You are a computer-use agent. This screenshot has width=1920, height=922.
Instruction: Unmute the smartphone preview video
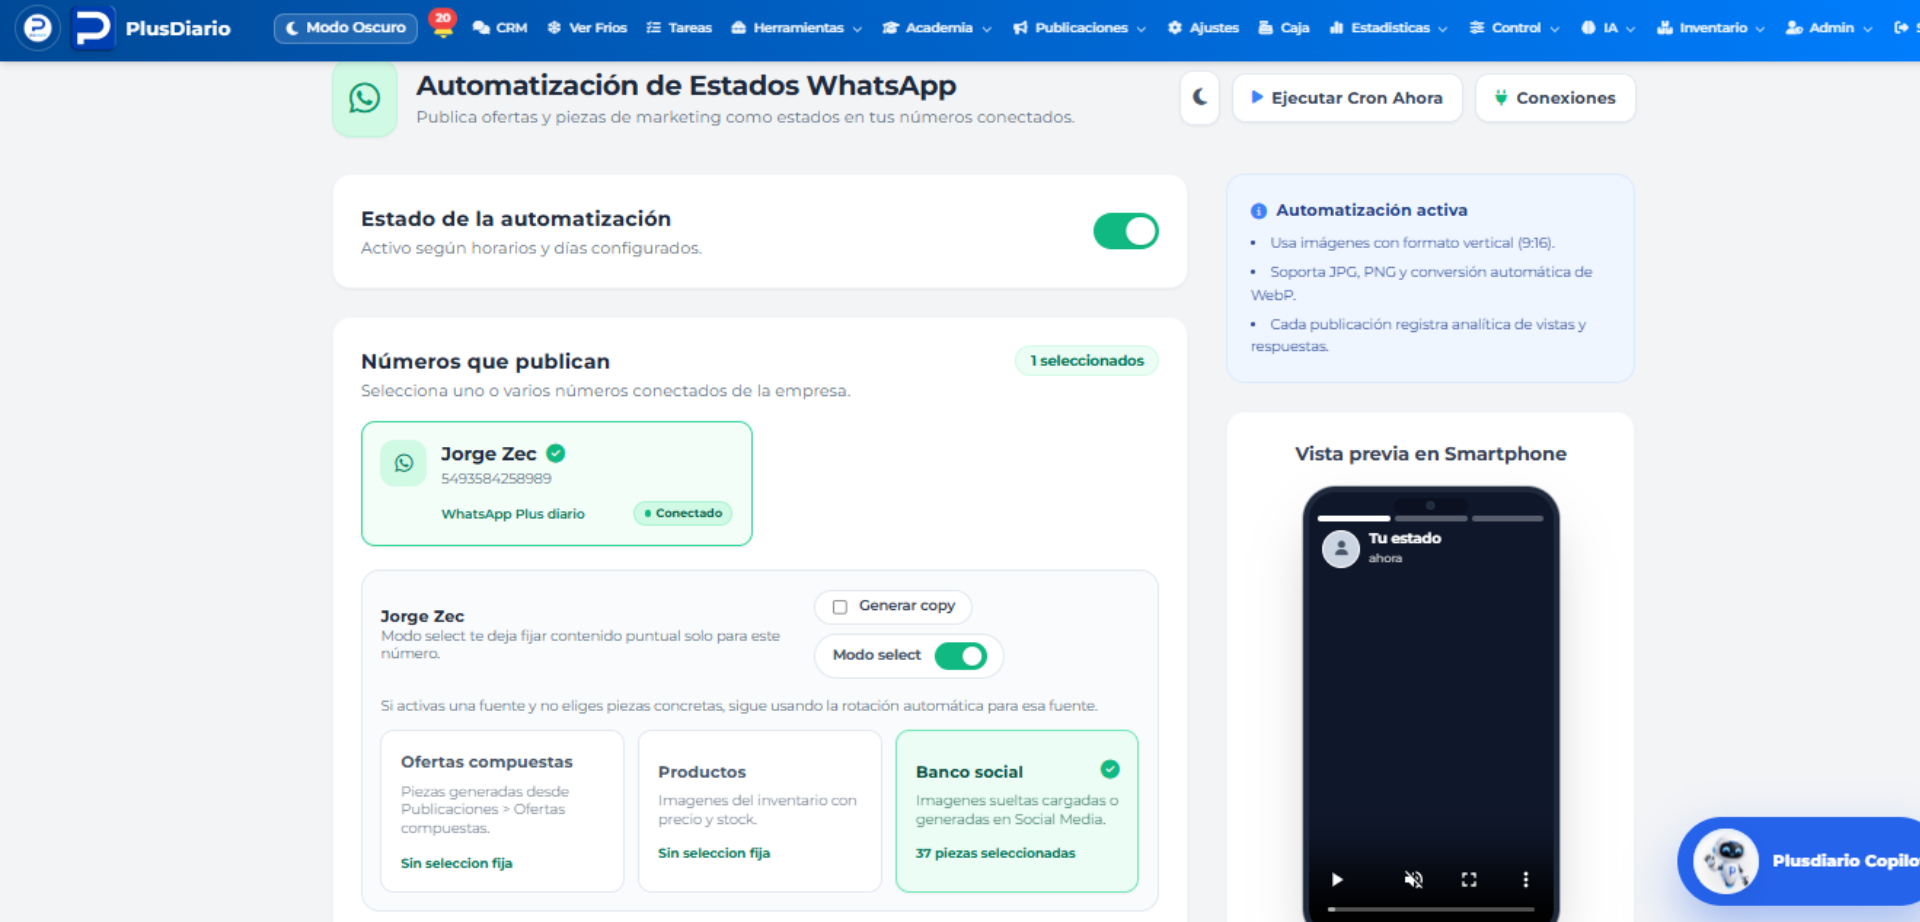tap(1413, 880)
